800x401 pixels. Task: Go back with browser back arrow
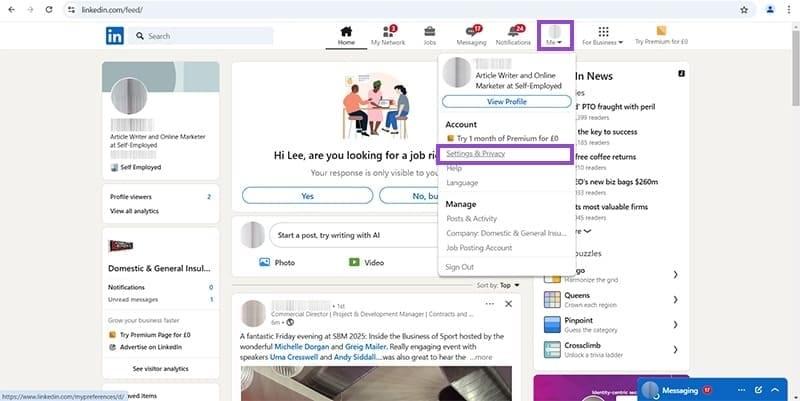click(12, 10)
